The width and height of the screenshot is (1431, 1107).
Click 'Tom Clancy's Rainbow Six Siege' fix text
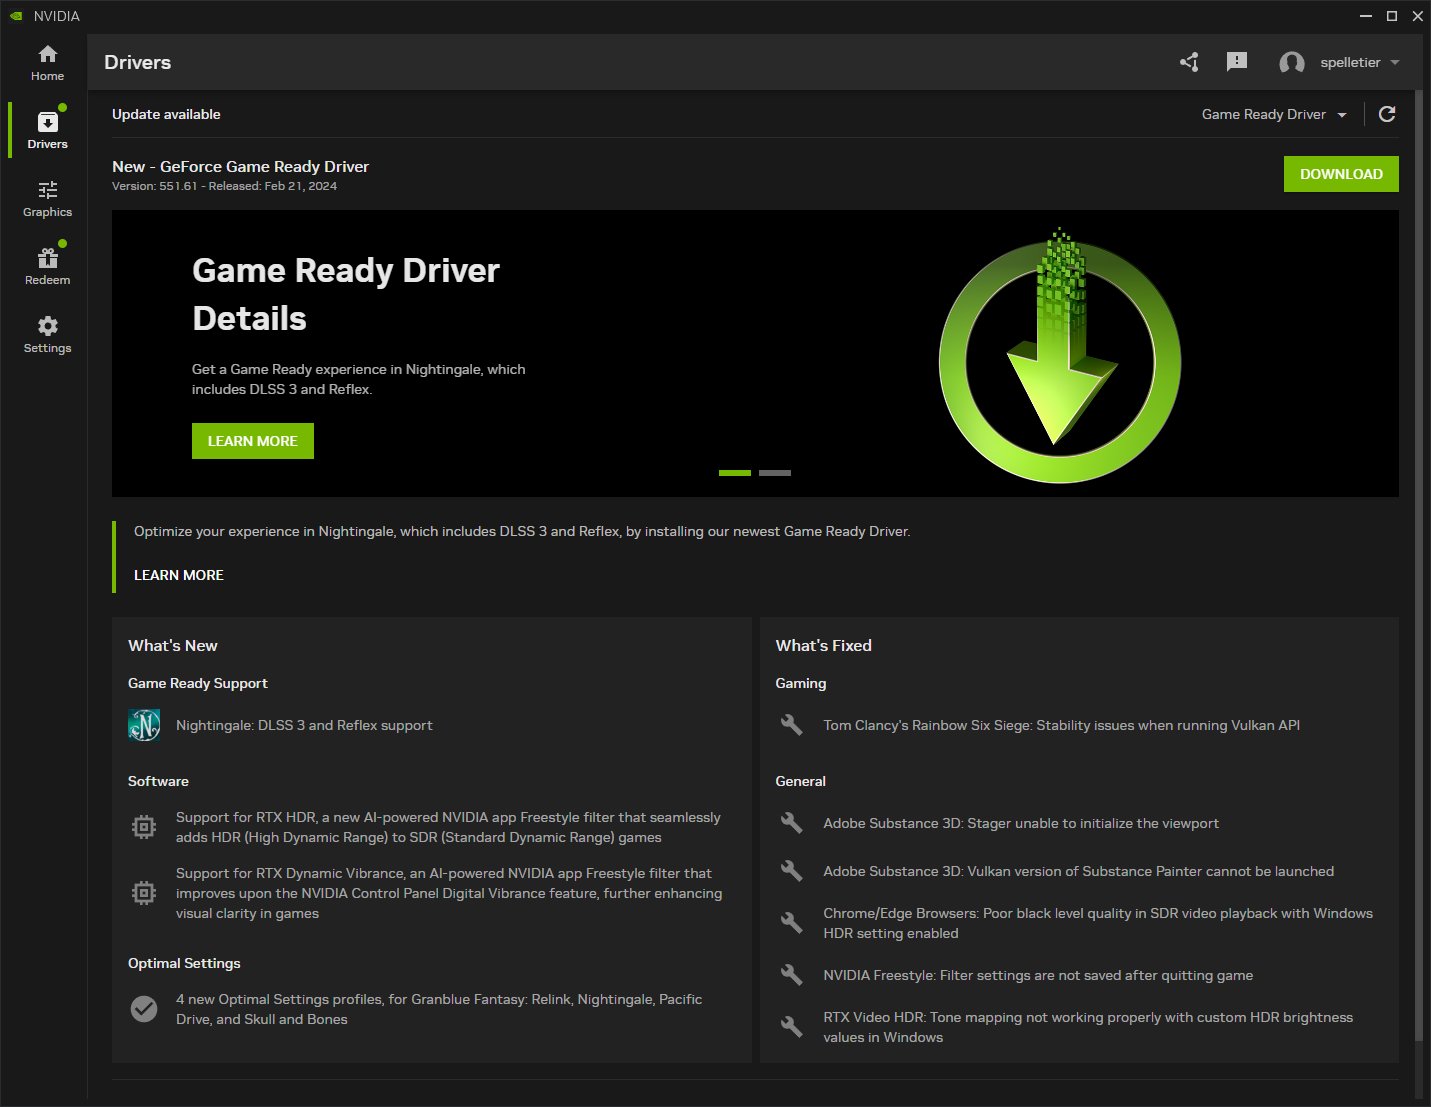point(1061,725)
